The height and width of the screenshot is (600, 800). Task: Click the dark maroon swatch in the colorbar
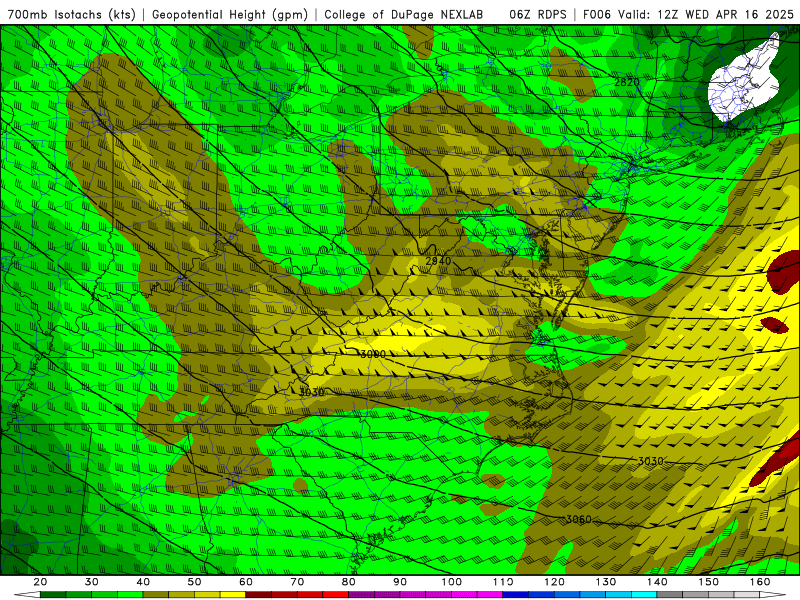click(259, 595)
